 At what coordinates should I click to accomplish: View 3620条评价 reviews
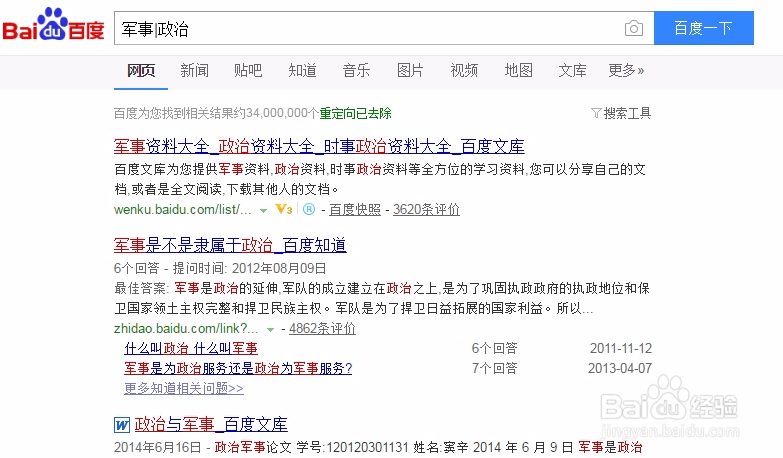[426, 209]
